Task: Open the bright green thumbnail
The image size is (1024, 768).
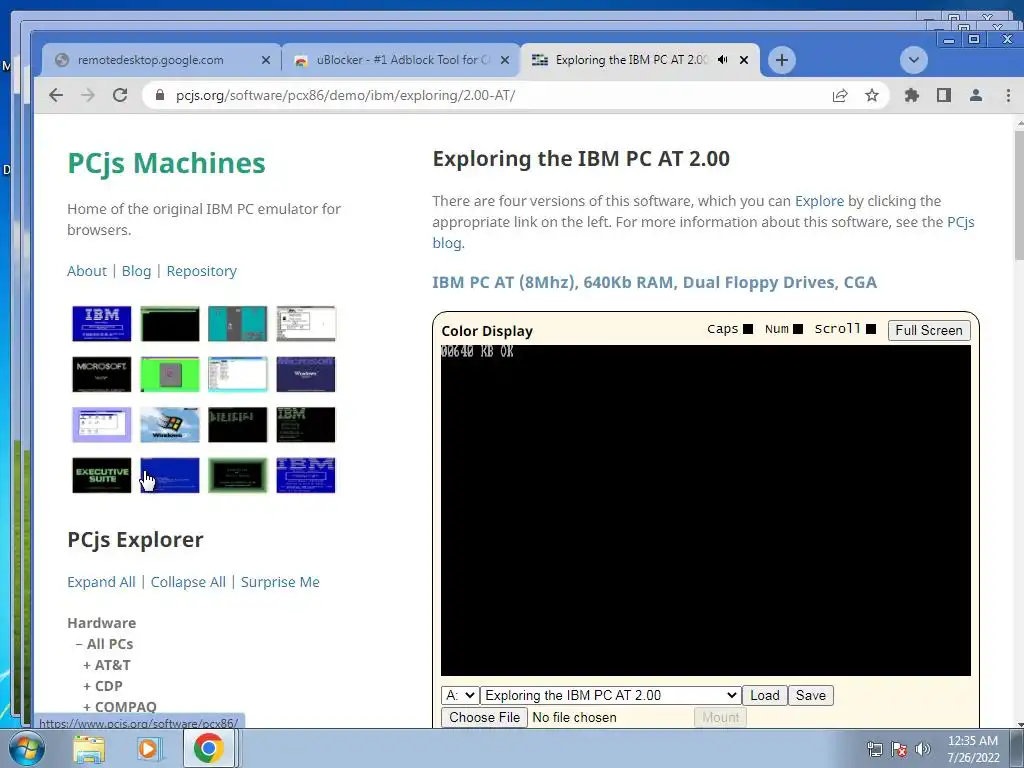Action: [x=170, y=374]
